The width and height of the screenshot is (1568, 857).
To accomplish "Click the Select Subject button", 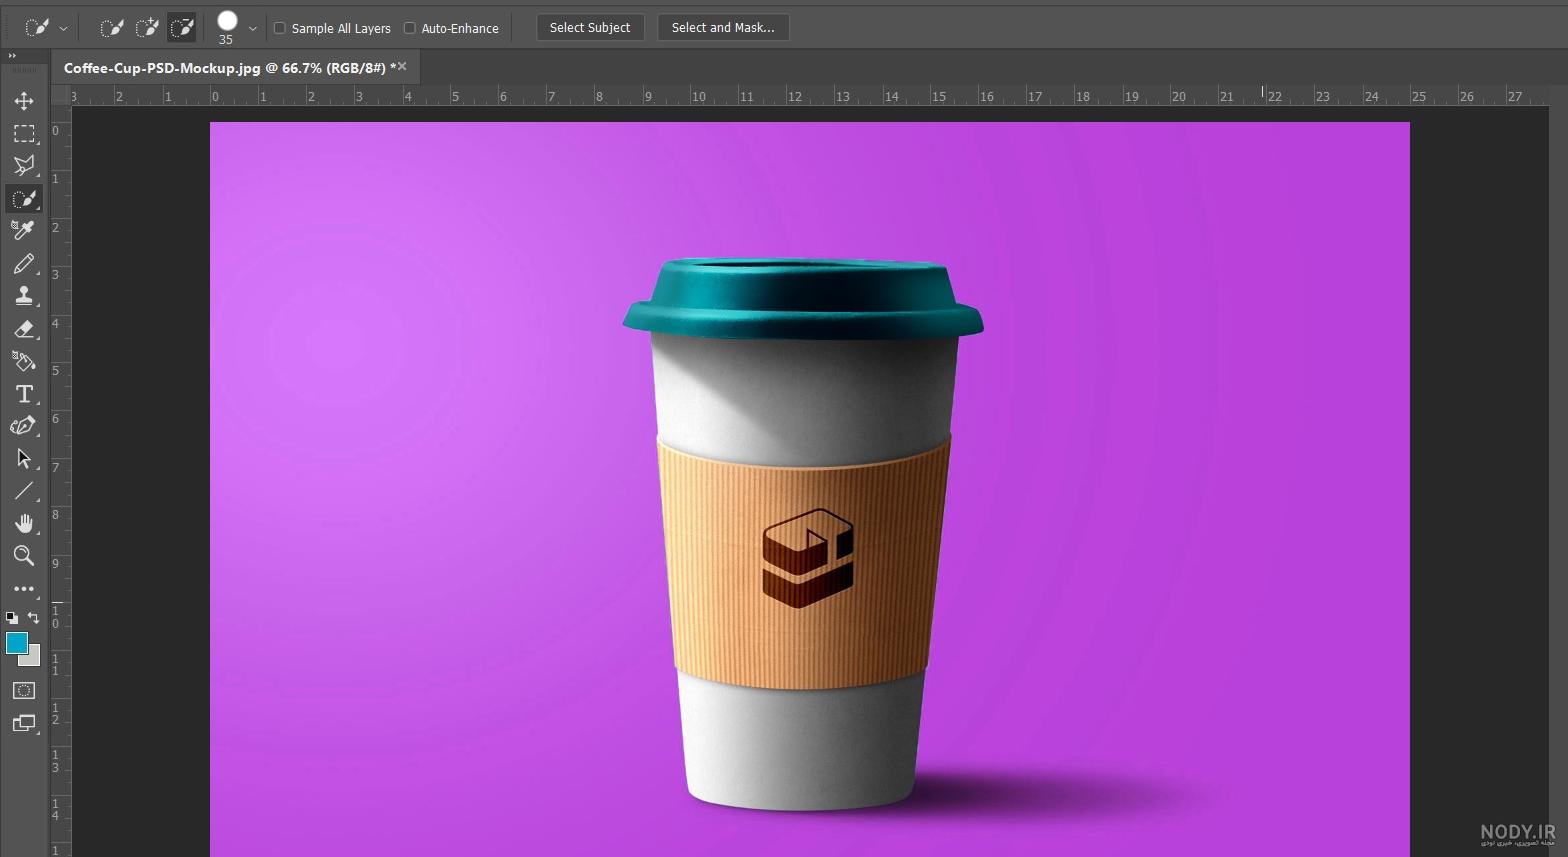I will [x=590, y=28].
